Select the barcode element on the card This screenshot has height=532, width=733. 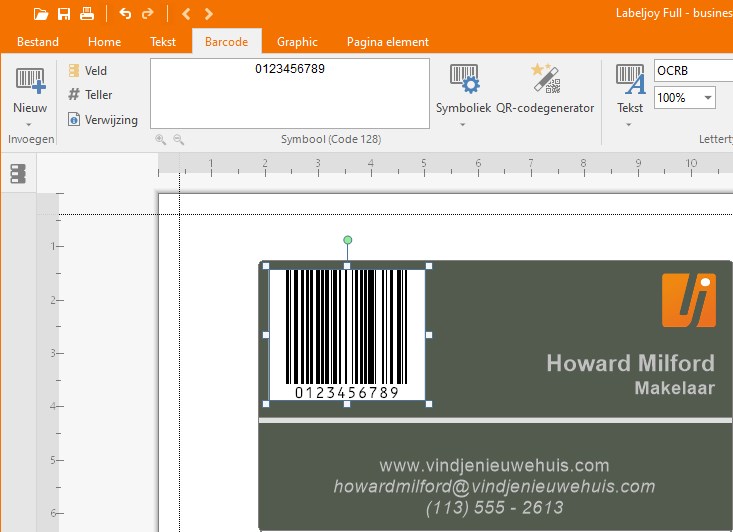click(347, 335)
